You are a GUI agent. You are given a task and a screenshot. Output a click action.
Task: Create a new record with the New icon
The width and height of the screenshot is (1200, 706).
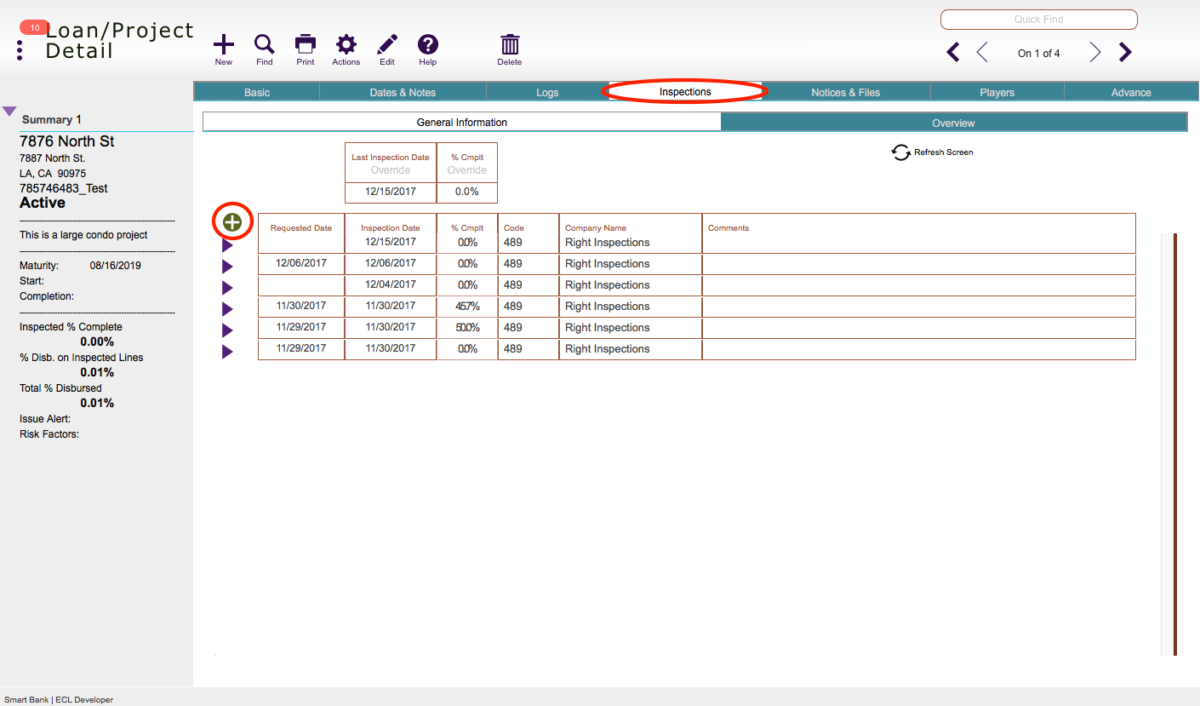point(223,45)
